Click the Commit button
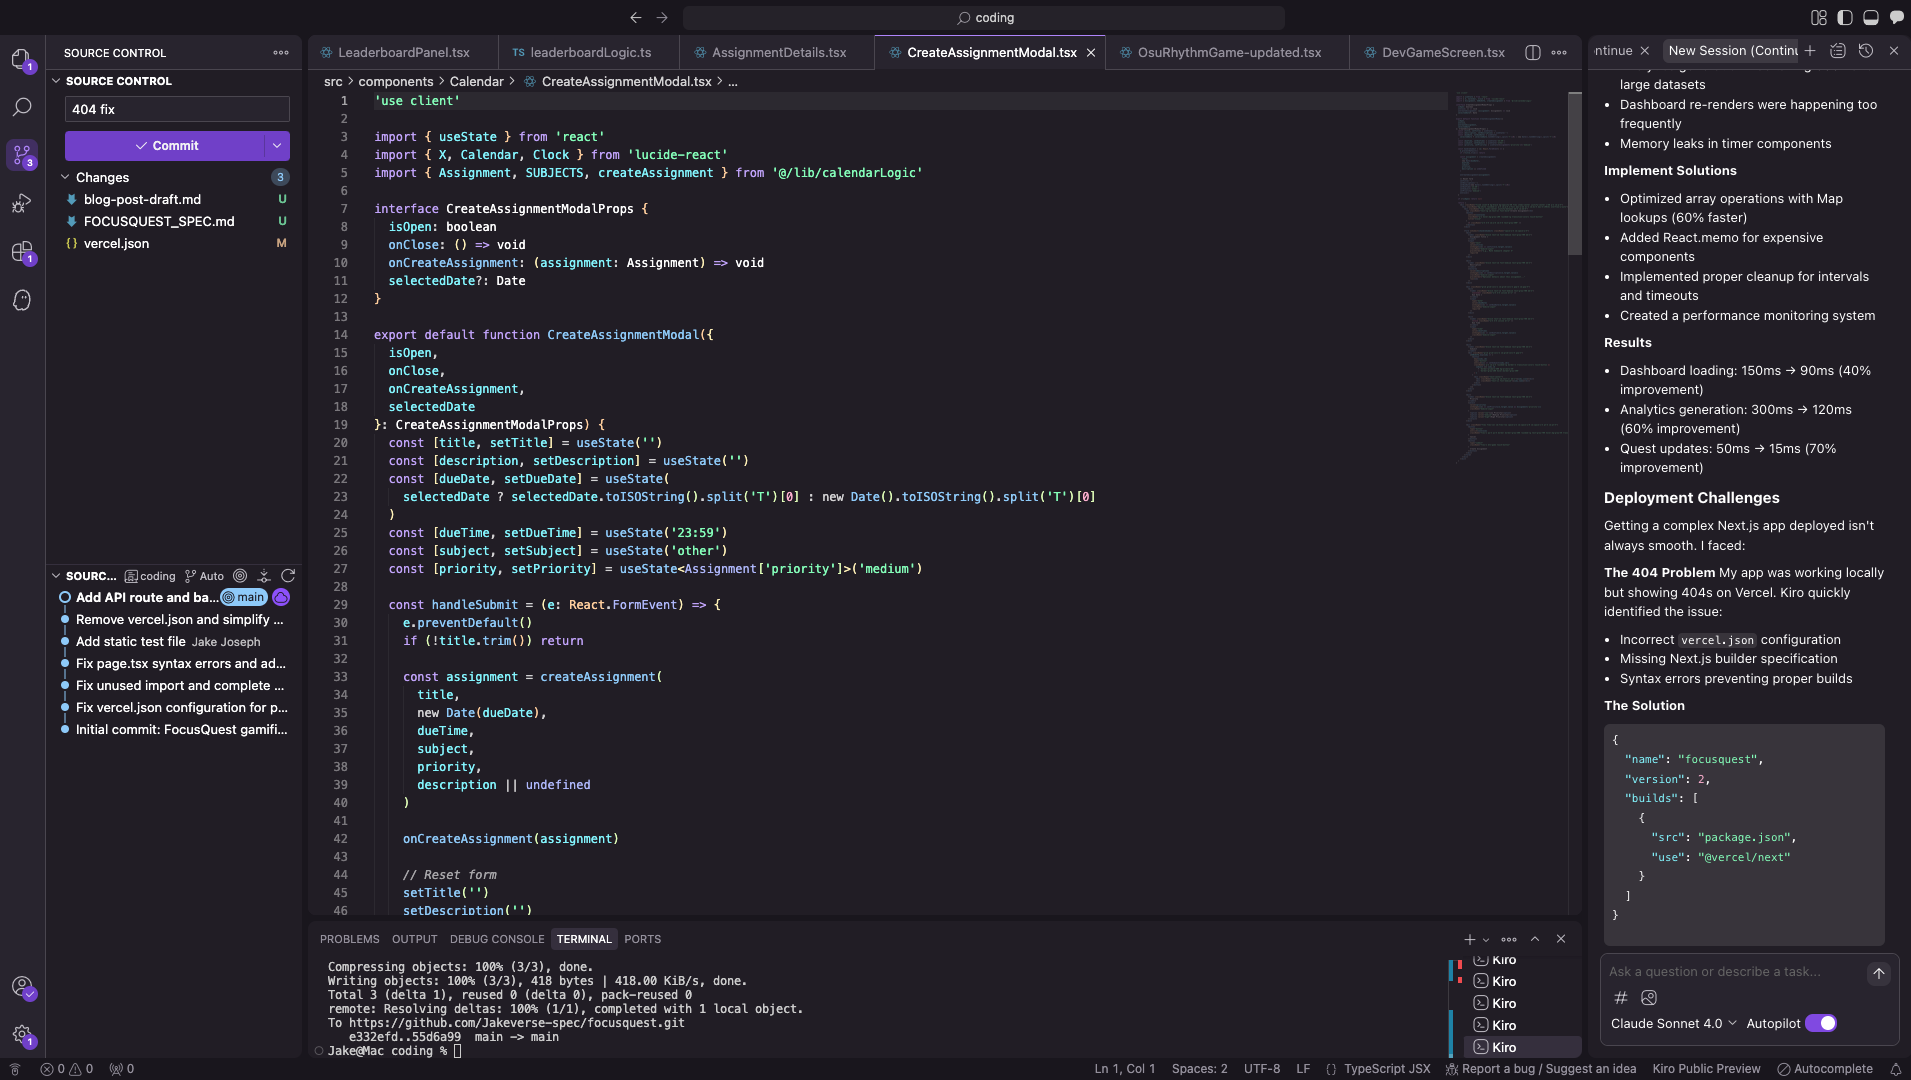 pyautogui.click(x=165, y=146)
